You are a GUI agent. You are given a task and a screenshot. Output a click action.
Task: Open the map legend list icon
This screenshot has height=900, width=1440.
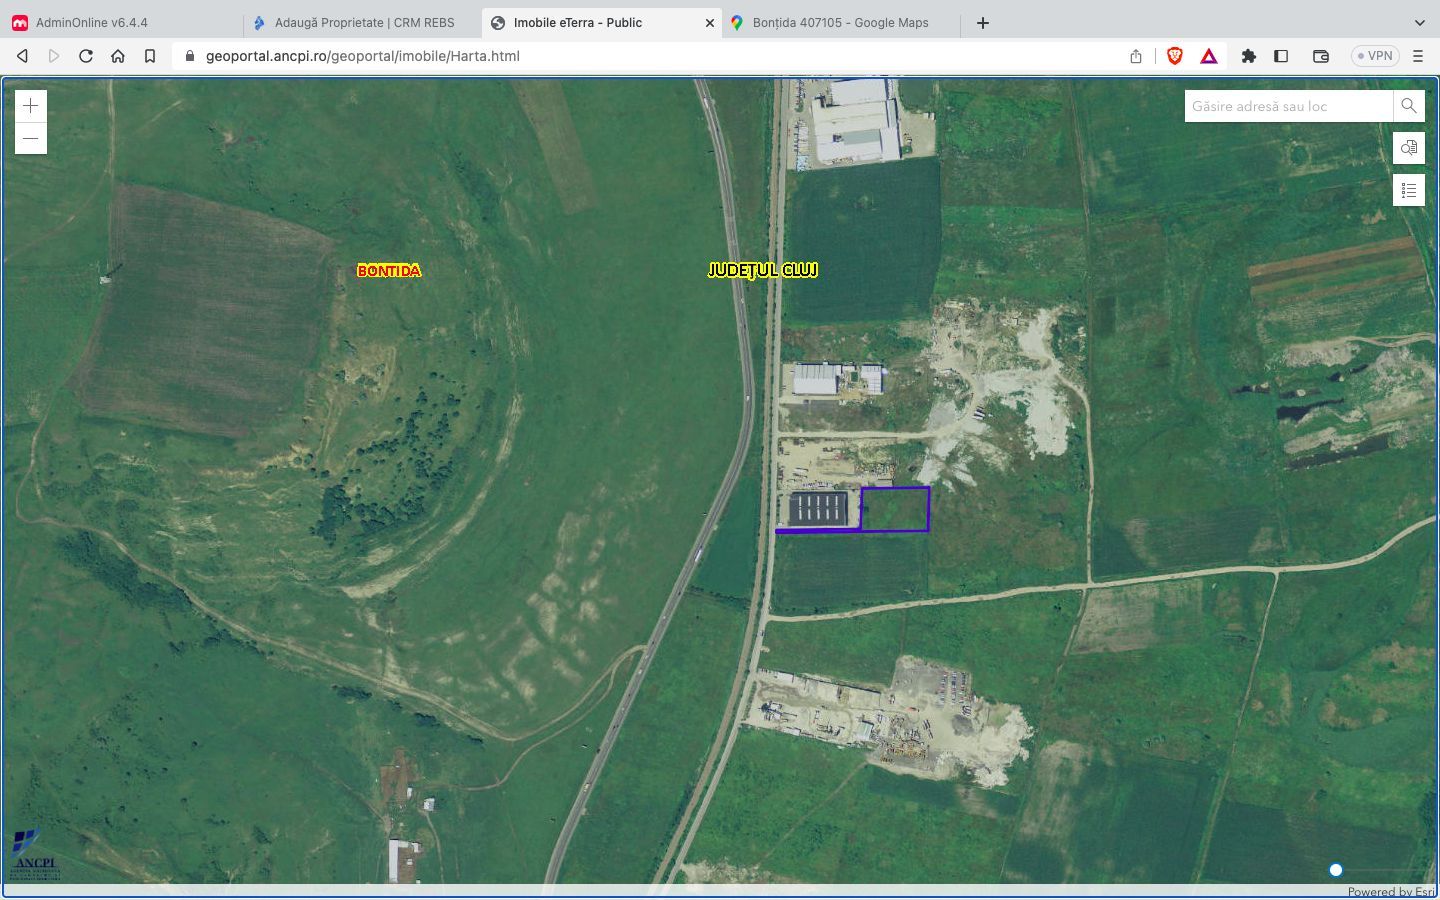(x=1408, y=190)
